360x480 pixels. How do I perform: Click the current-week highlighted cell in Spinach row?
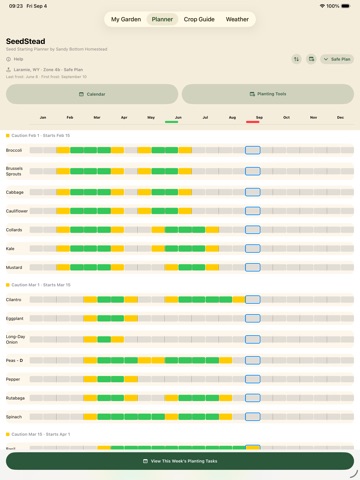click(x=253, y=417)
